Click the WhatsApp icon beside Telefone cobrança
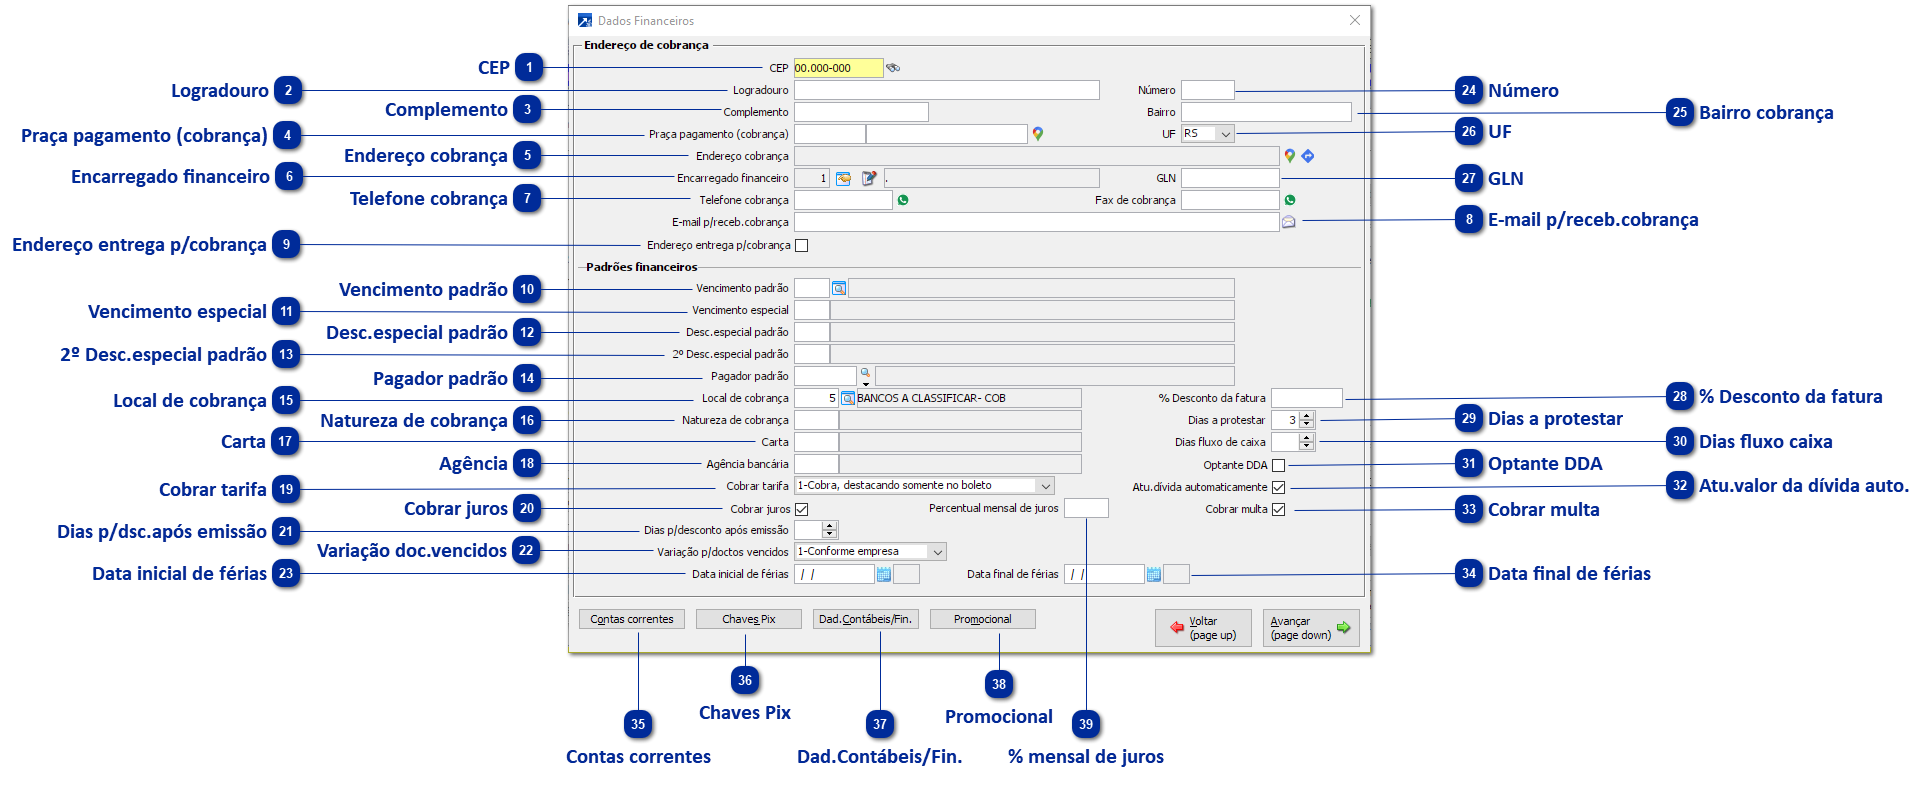Screen dimensions: 1926x785 903,200
